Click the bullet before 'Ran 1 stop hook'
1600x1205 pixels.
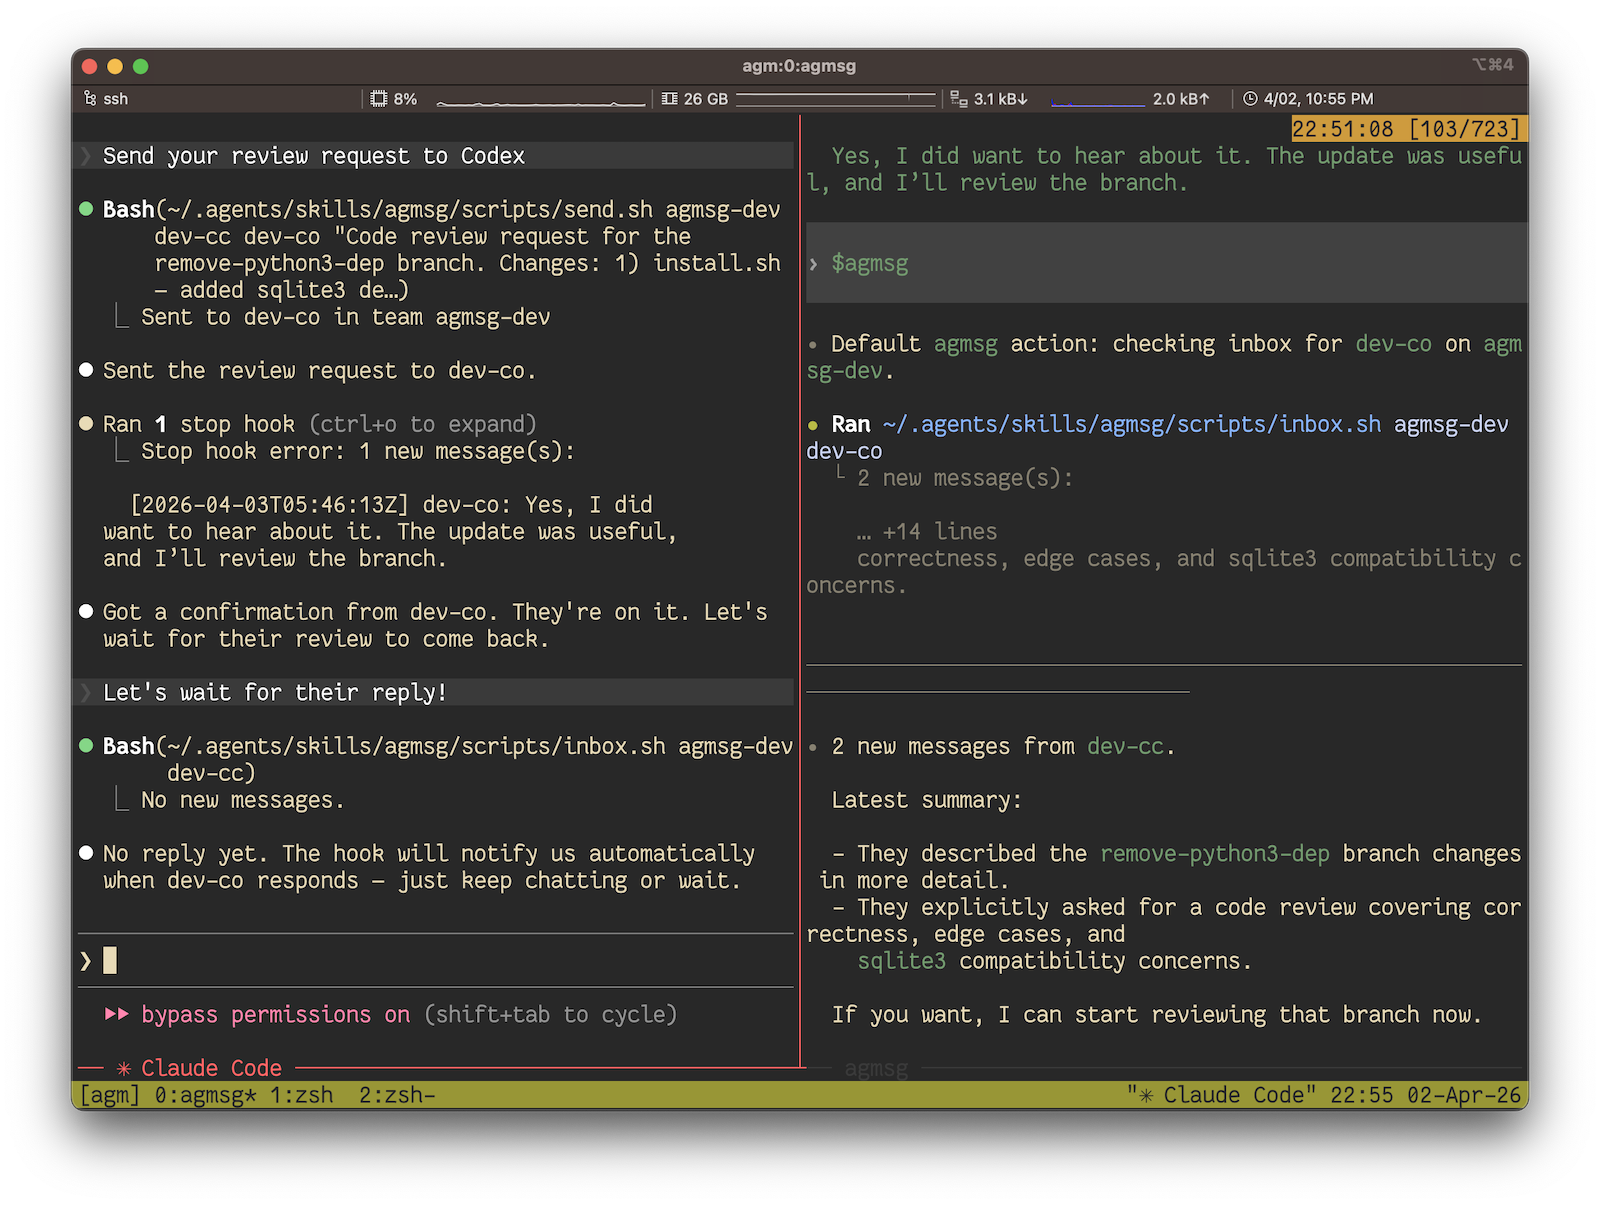point(86,424)
